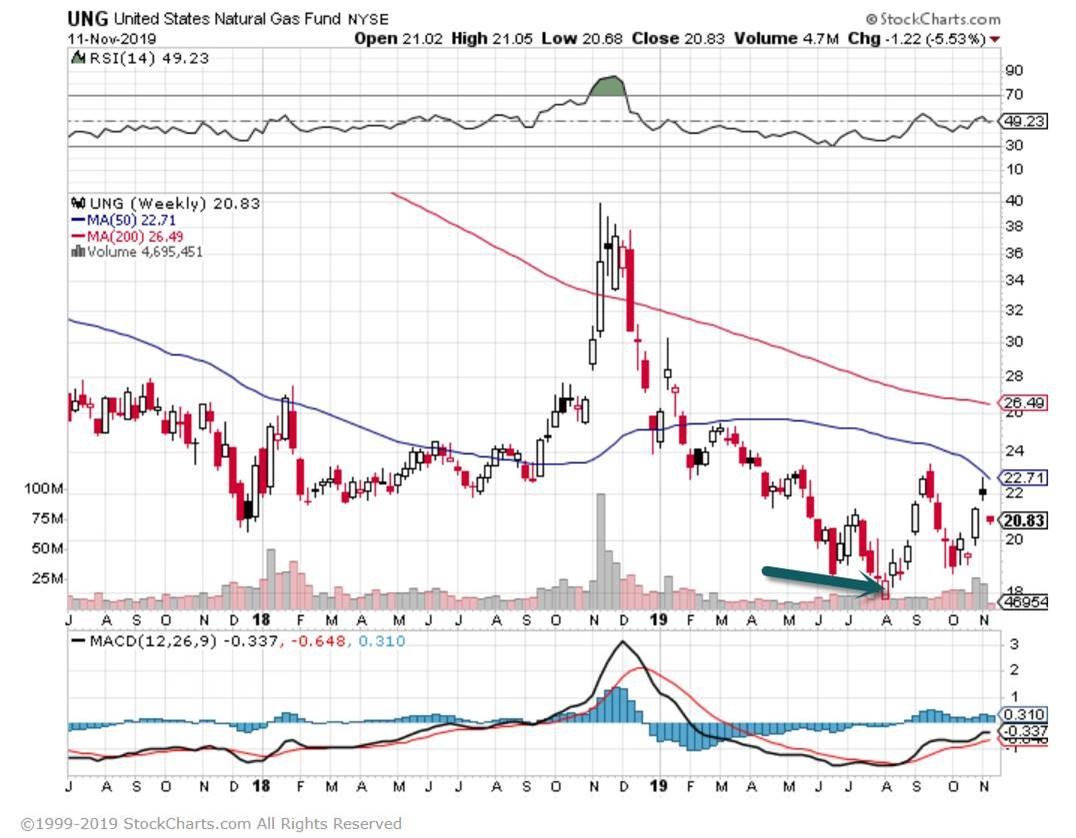
Task: Click the tallest gray volume bar in November 2018
Action: (601, 552)
